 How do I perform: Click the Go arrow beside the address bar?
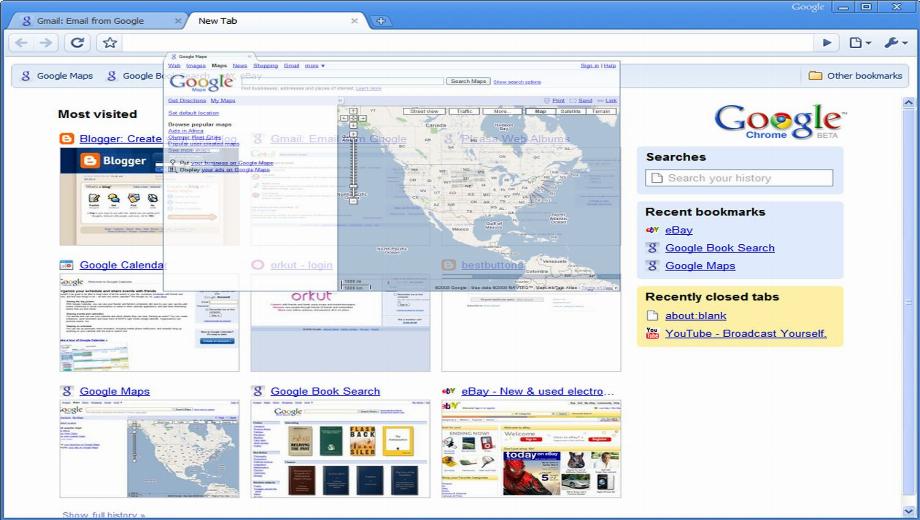pos(827,42)
